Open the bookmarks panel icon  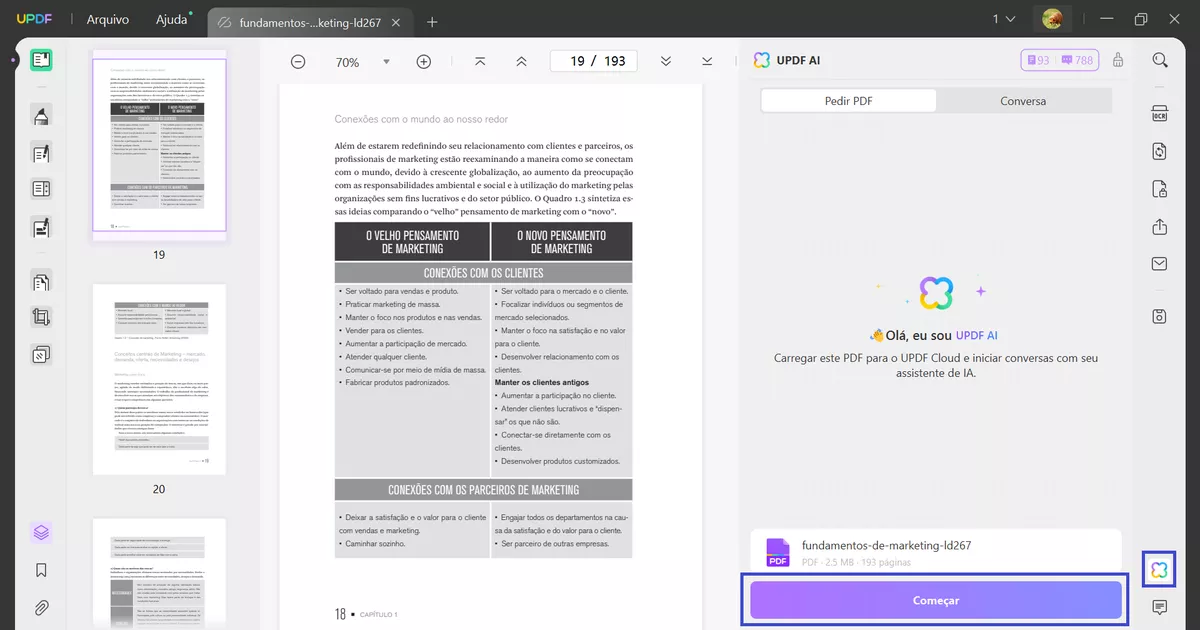tap(41, 570)
